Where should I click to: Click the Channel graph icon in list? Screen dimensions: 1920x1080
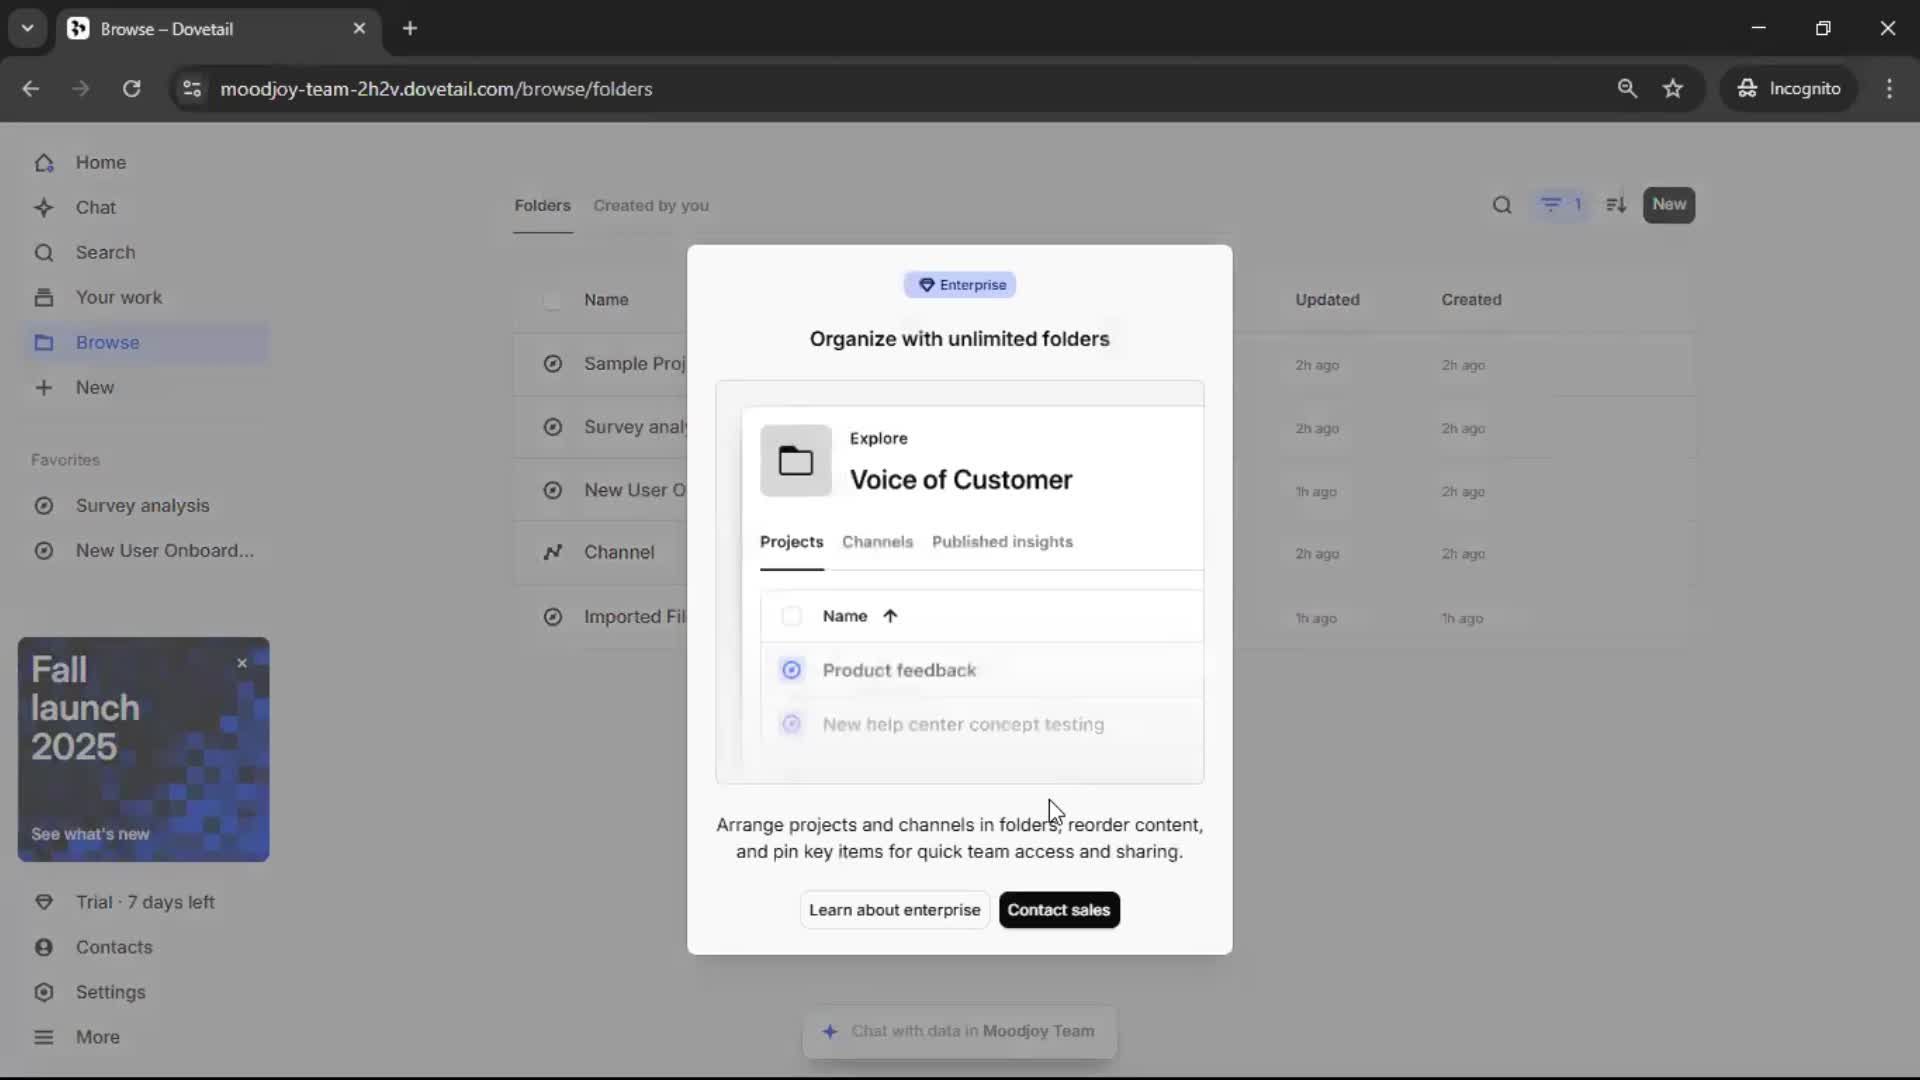pyautogui.click(x=552, y=553)
